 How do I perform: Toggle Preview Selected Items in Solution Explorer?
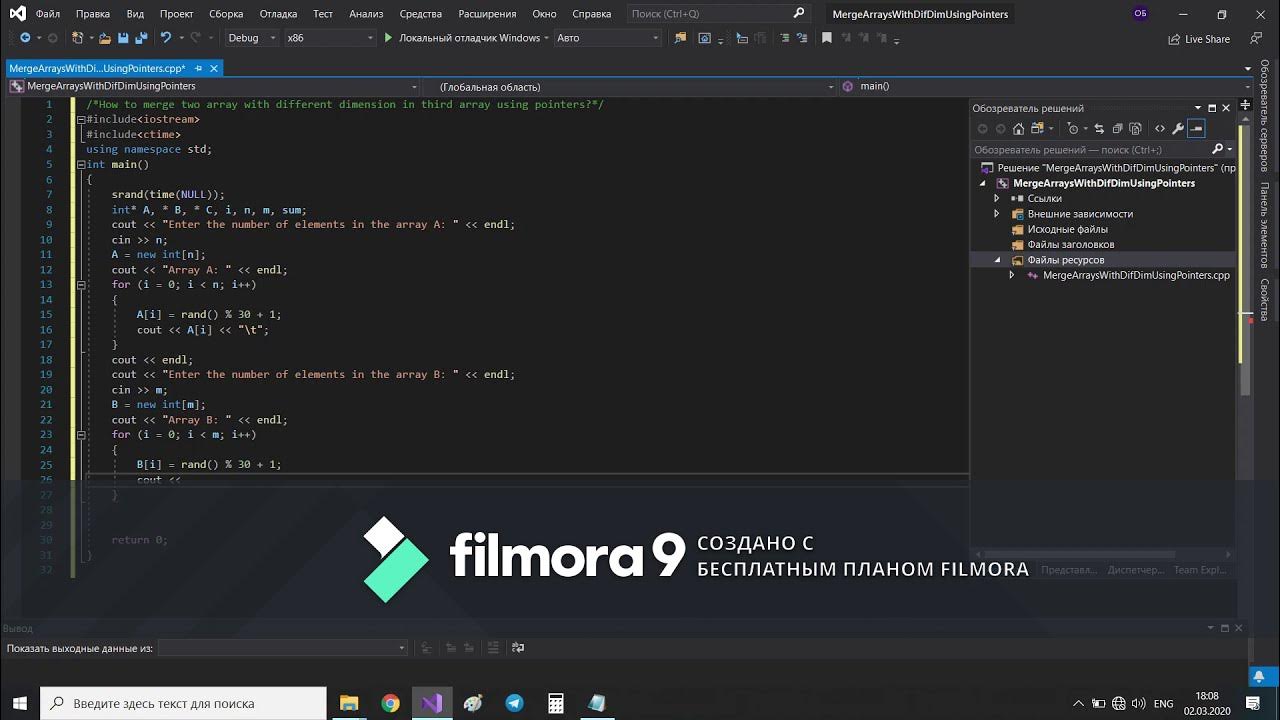pos(1196,128)
